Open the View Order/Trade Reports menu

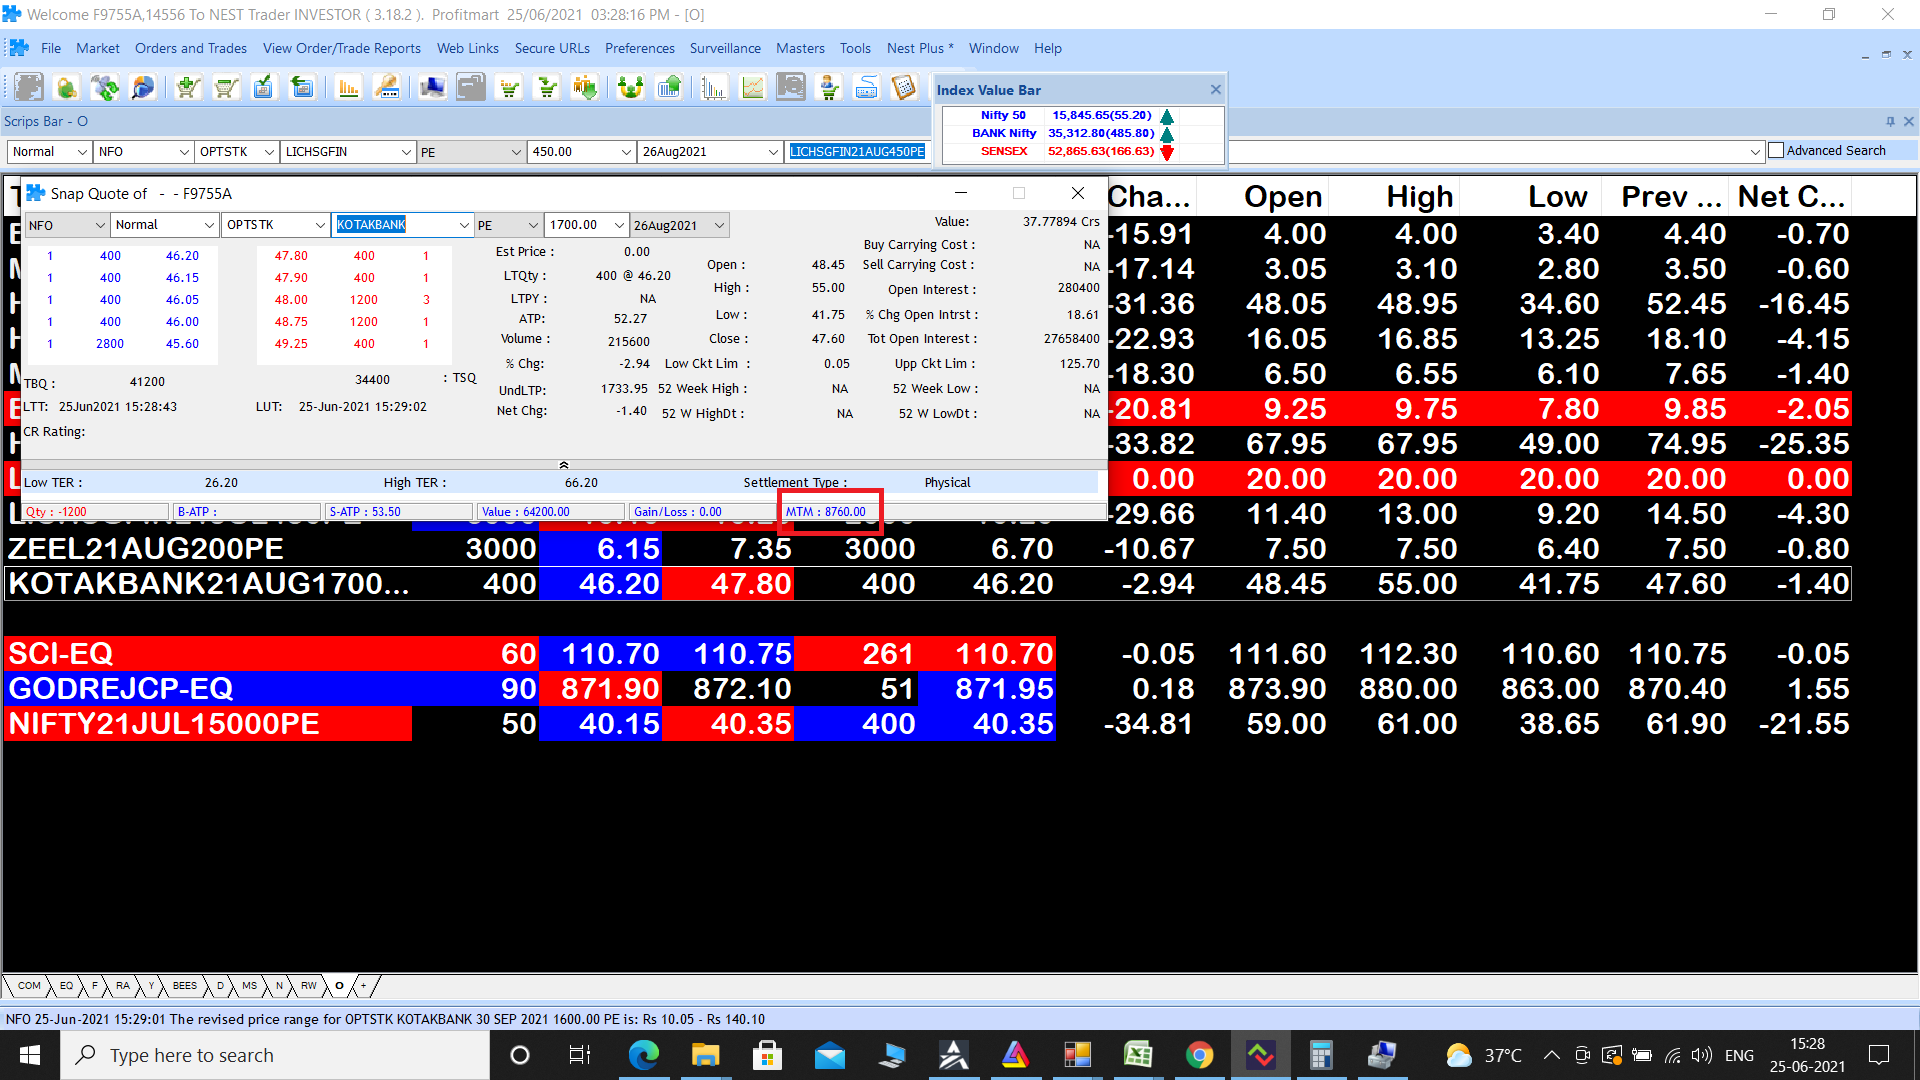(x=342, y=48)
